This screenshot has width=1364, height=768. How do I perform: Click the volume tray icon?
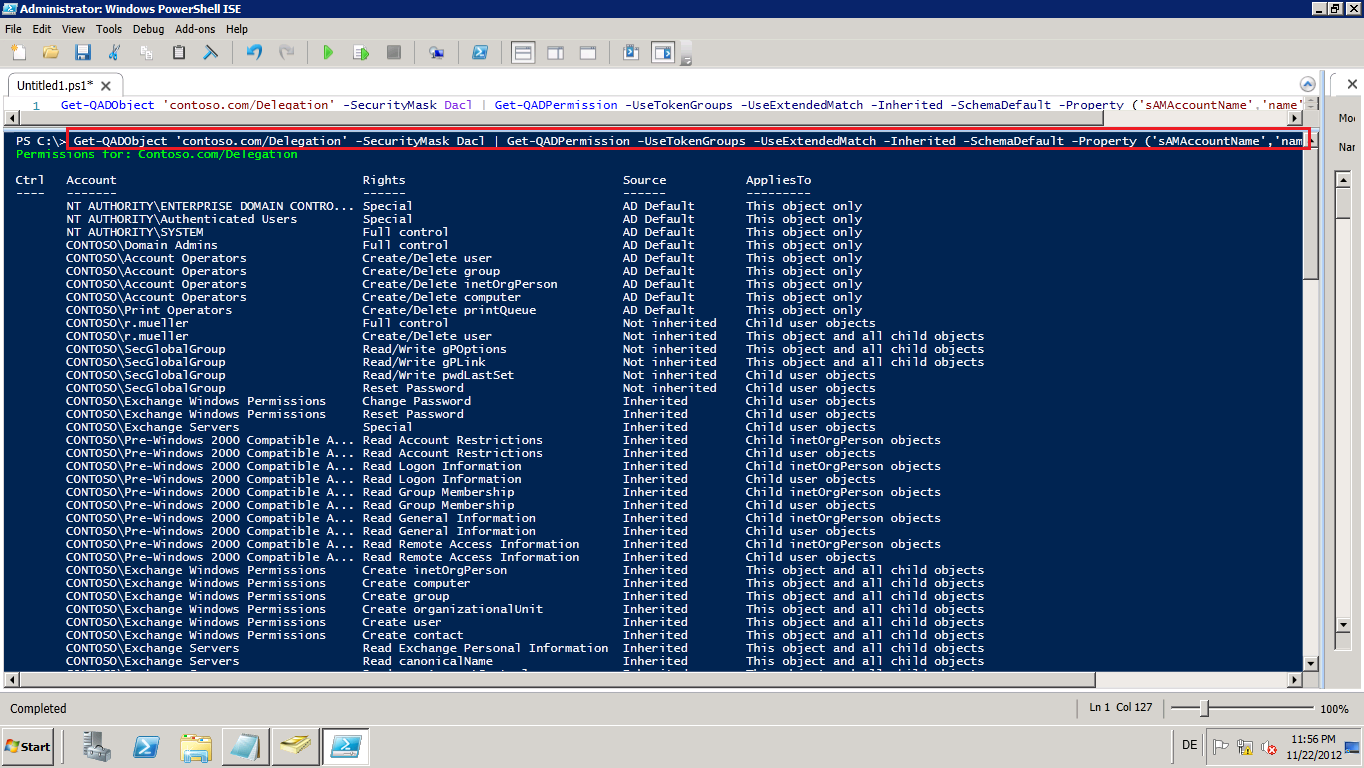tap(1269, 746)
